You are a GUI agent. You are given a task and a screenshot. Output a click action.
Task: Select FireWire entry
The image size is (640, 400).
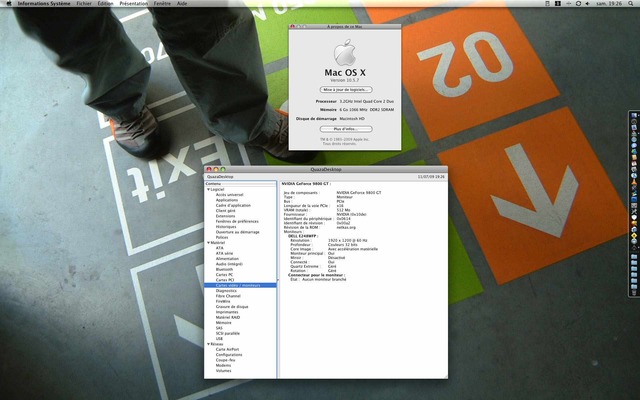point(223,301)
